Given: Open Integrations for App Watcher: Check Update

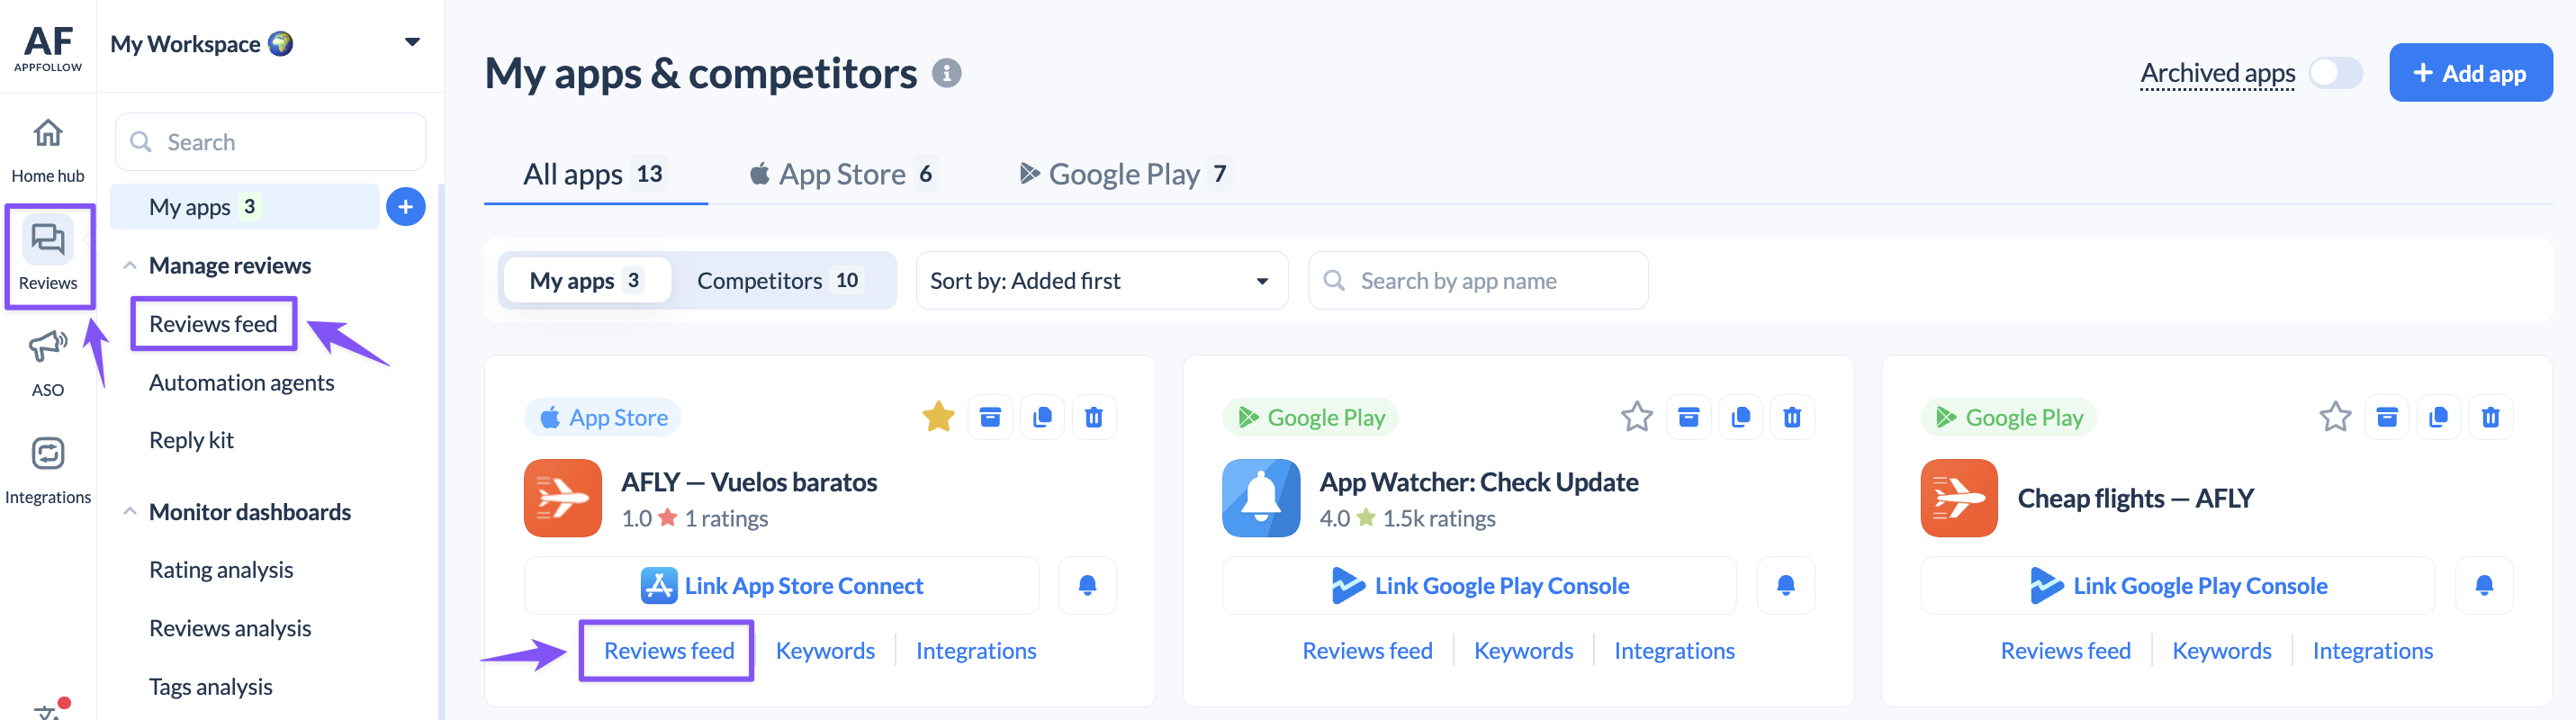Looking at the screenshot, I should 1674,651.
